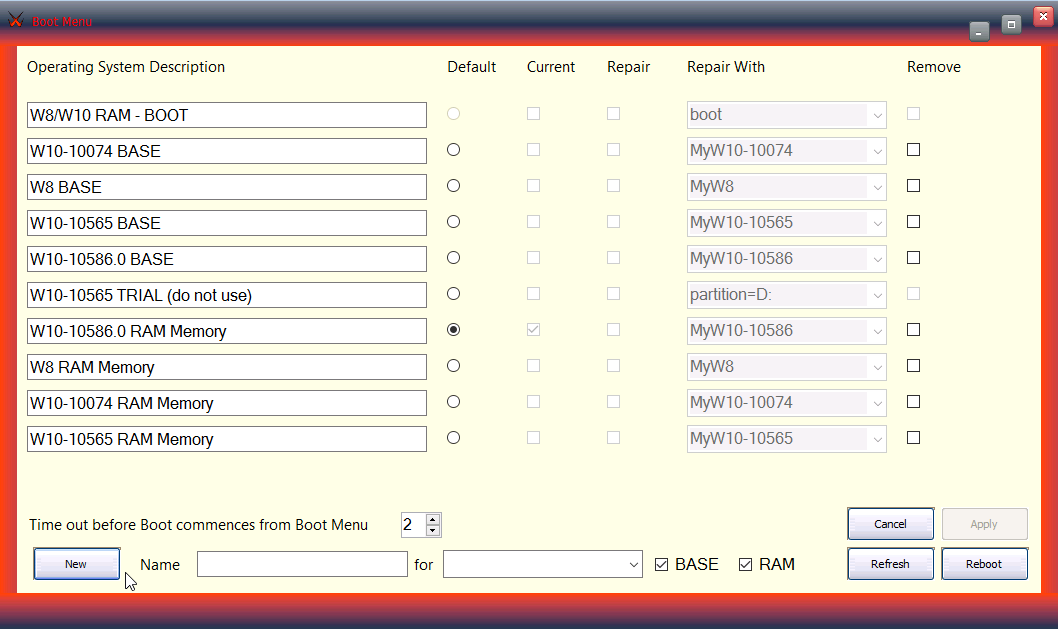Expand Repair With dropdown for W10-10586.0 RAM Memory
This screenshot has width=1058, height=629.
[x=787, y=331]
